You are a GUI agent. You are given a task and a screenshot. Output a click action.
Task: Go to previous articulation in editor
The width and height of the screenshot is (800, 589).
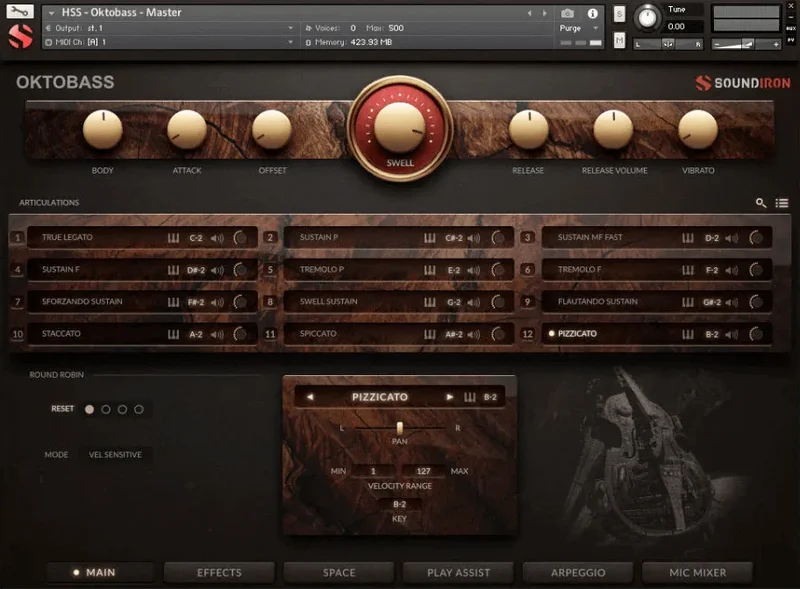310,397
